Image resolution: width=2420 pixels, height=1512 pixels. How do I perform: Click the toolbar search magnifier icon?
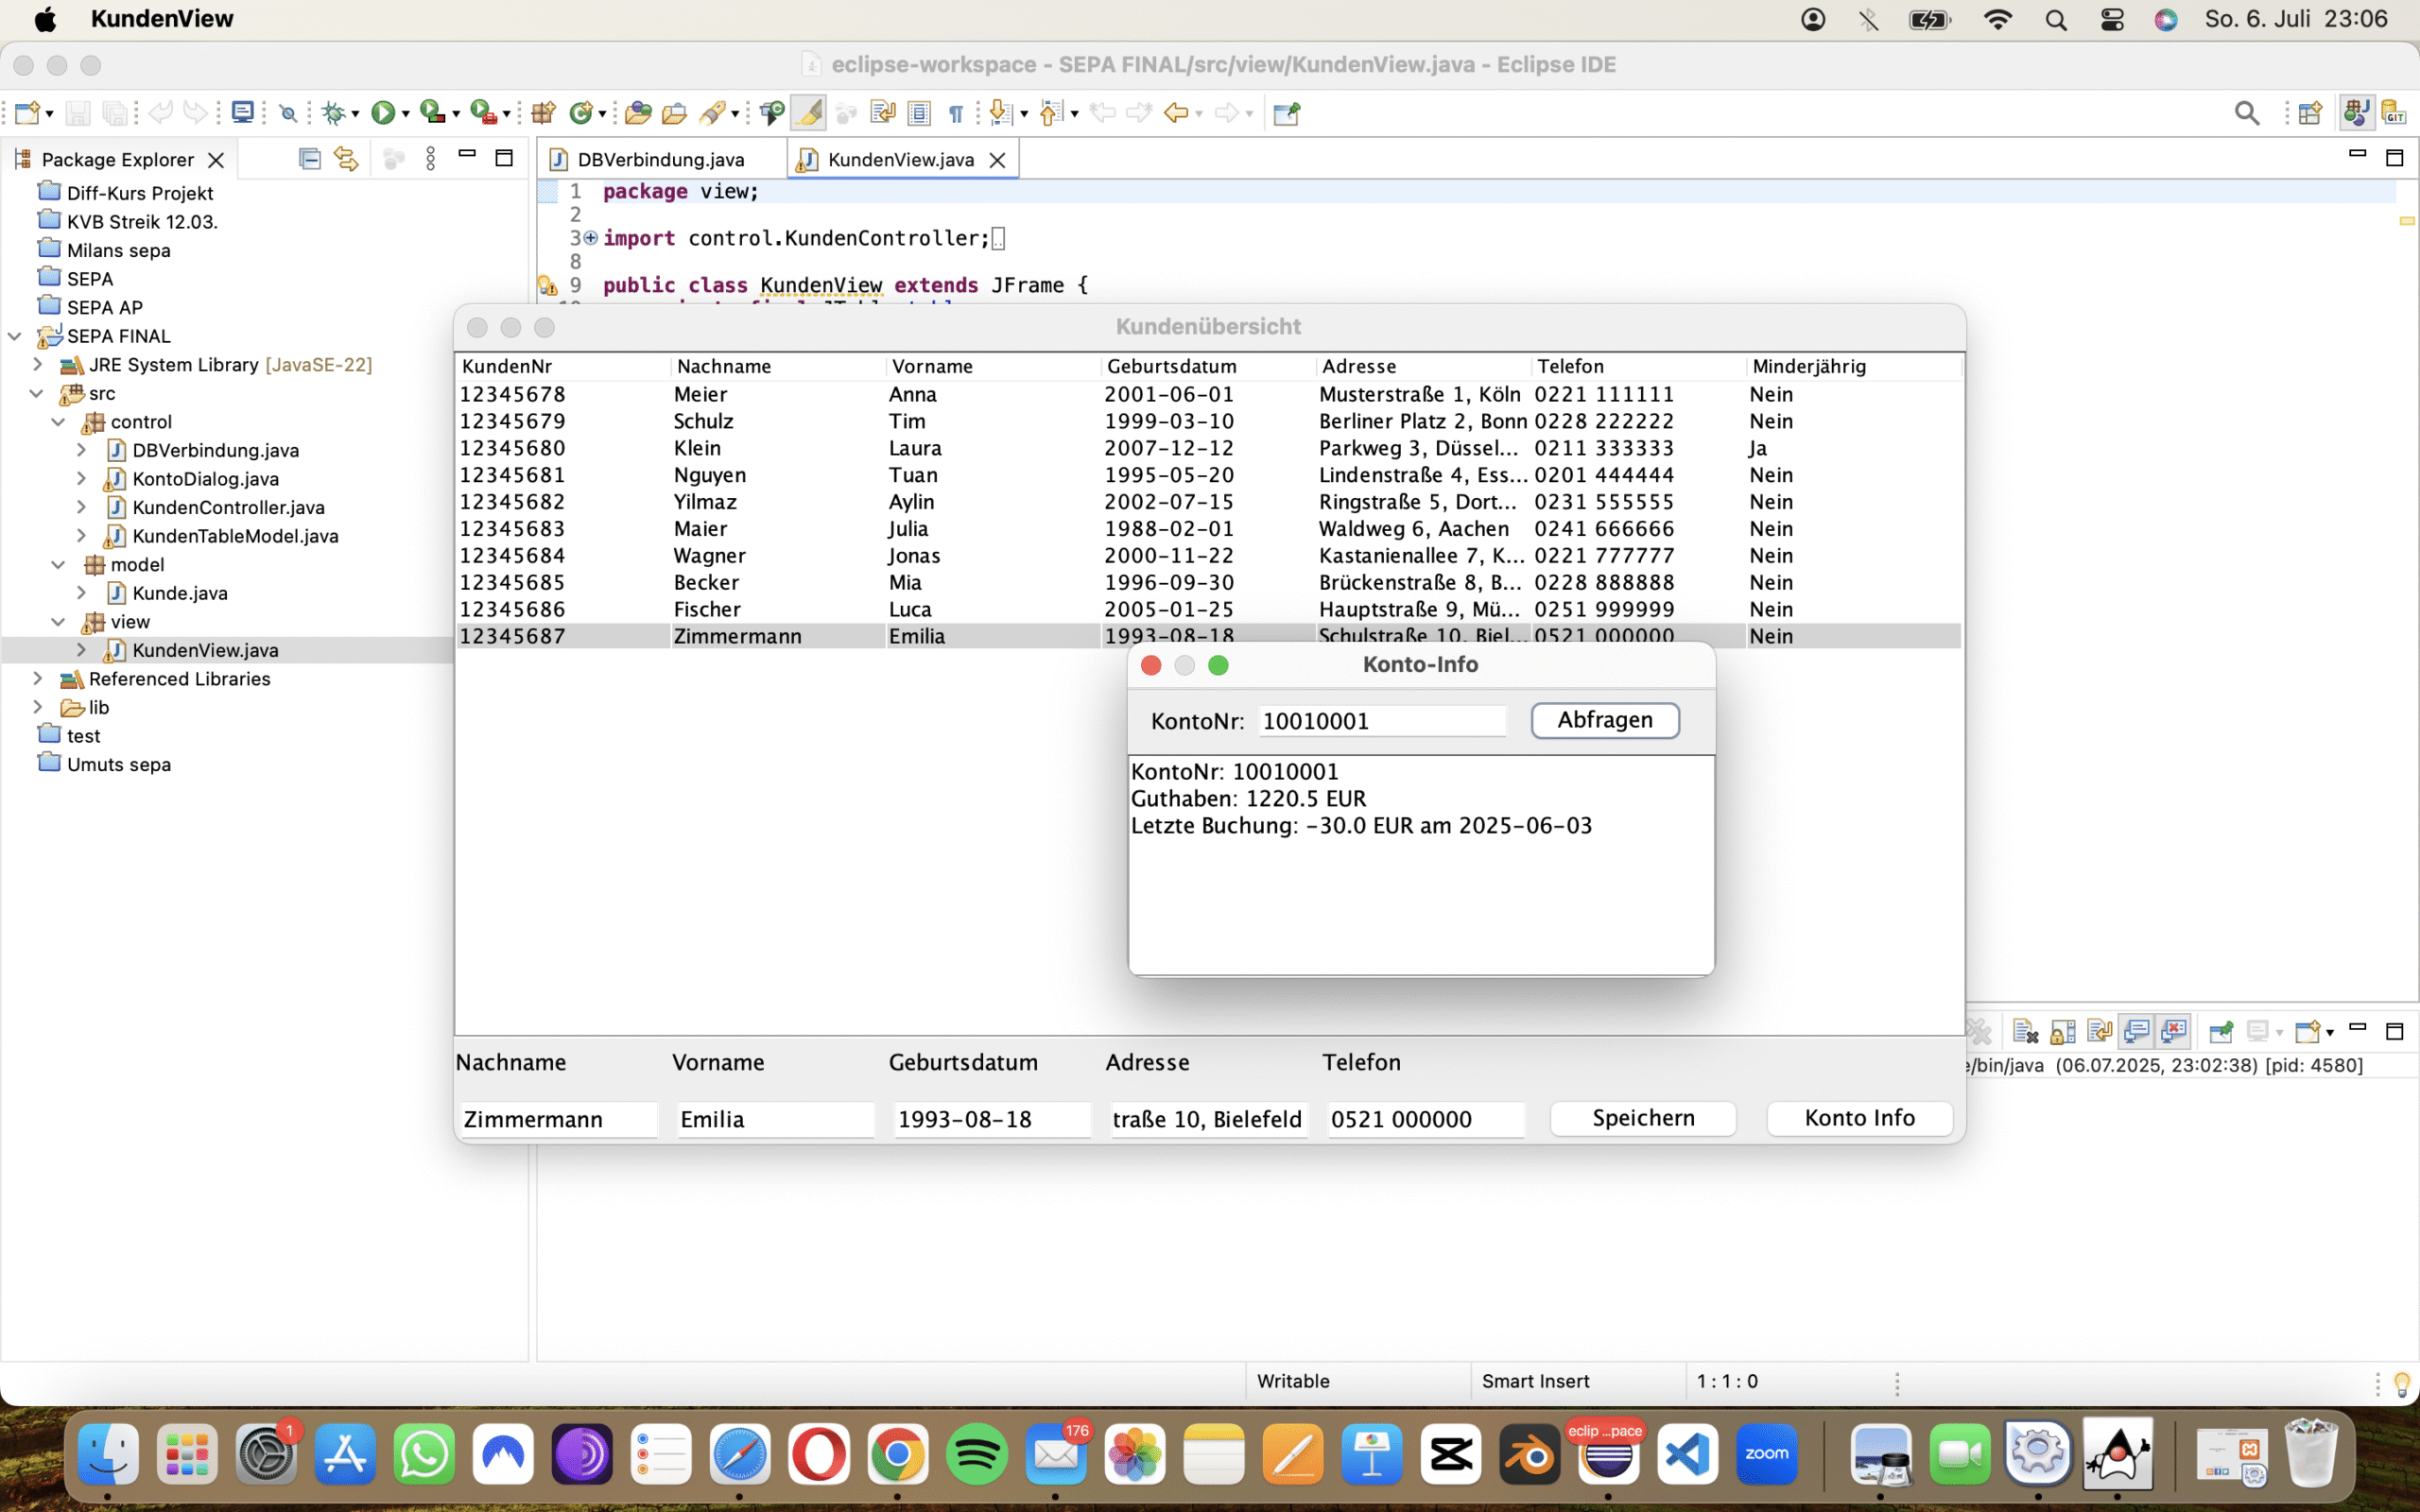[2246, 113]
